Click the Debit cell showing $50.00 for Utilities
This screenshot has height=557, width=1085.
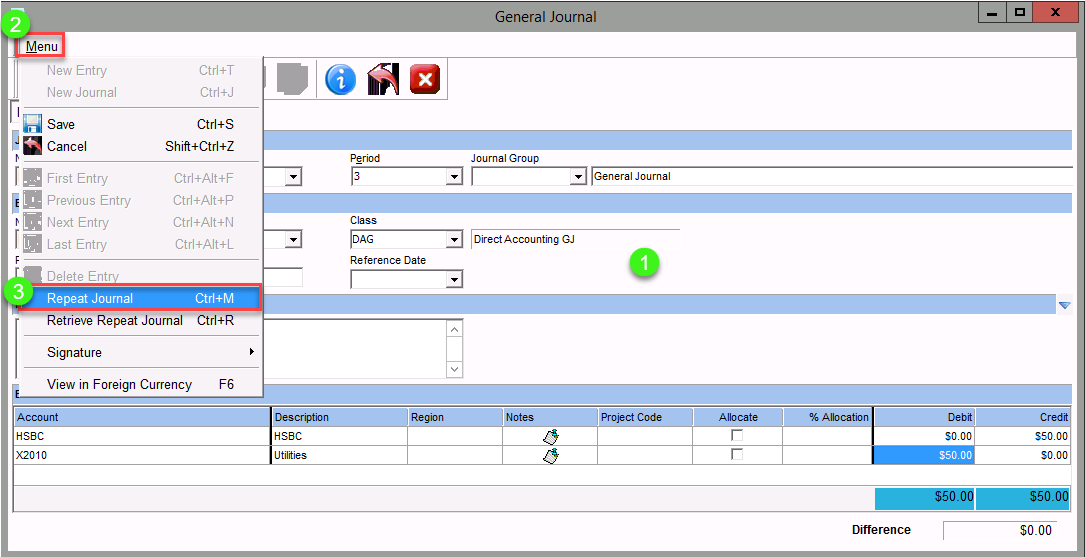[x=923, y=455]
